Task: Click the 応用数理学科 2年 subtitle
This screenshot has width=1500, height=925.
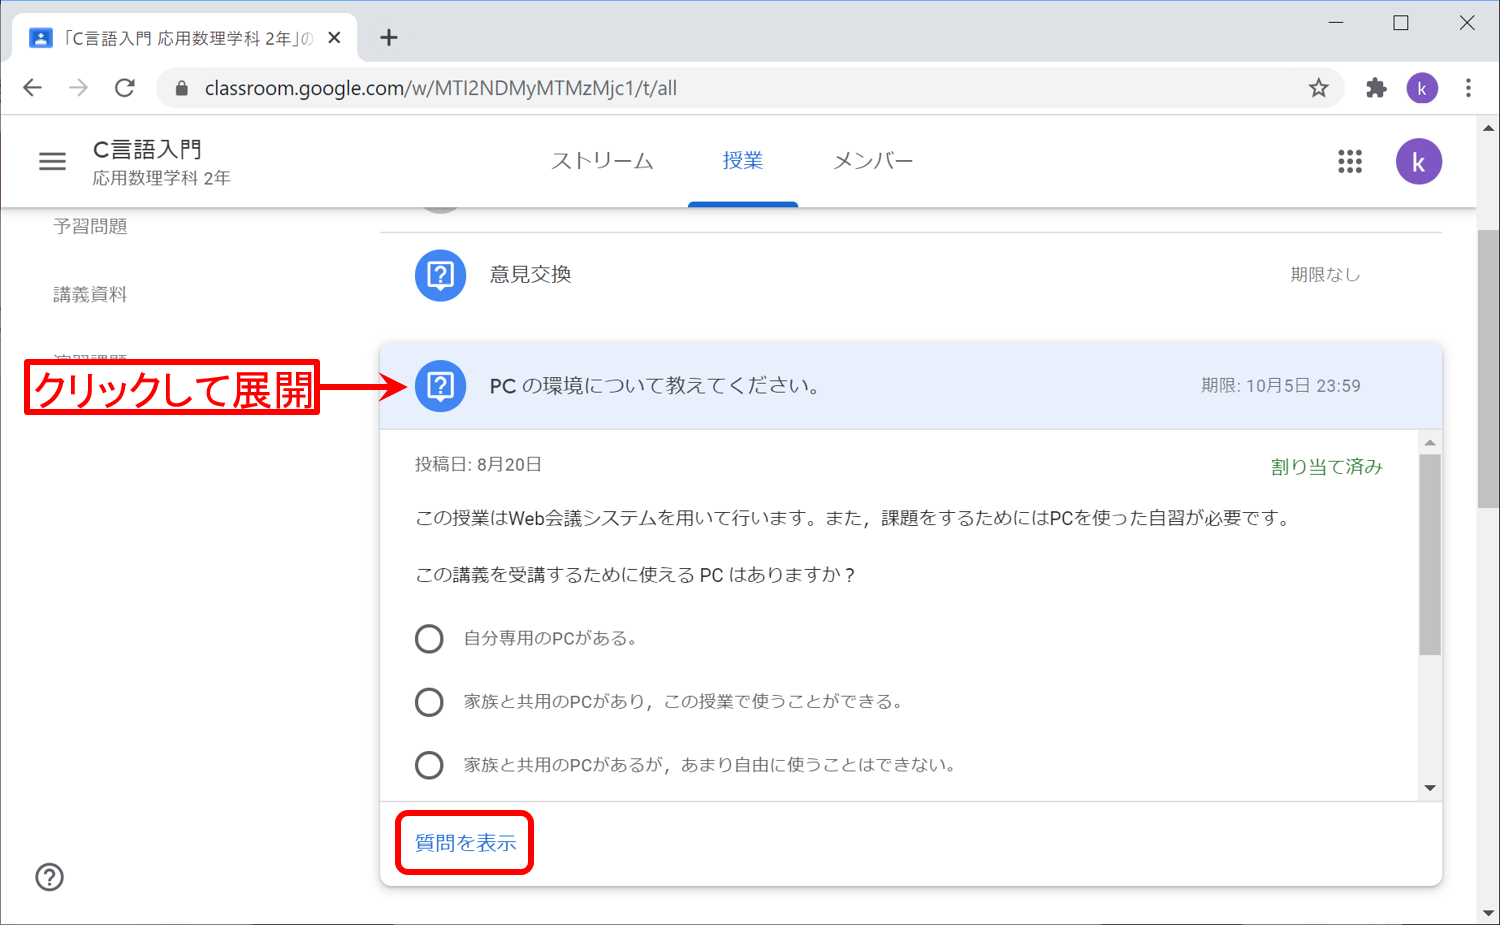Action: click(162, 178)
